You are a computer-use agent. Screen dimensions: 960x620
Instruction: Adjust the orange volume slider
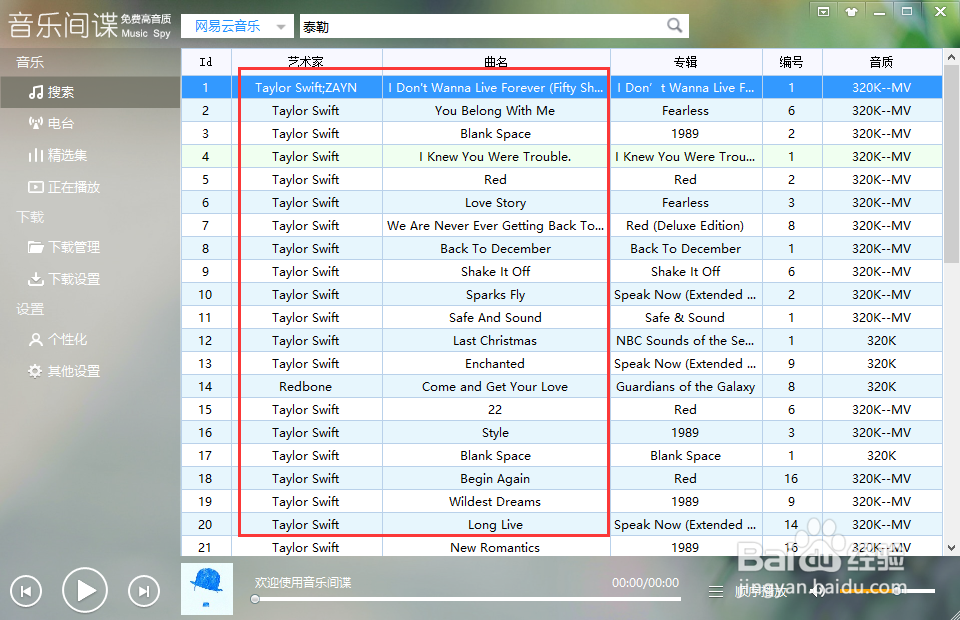click(x=887, y=591)
